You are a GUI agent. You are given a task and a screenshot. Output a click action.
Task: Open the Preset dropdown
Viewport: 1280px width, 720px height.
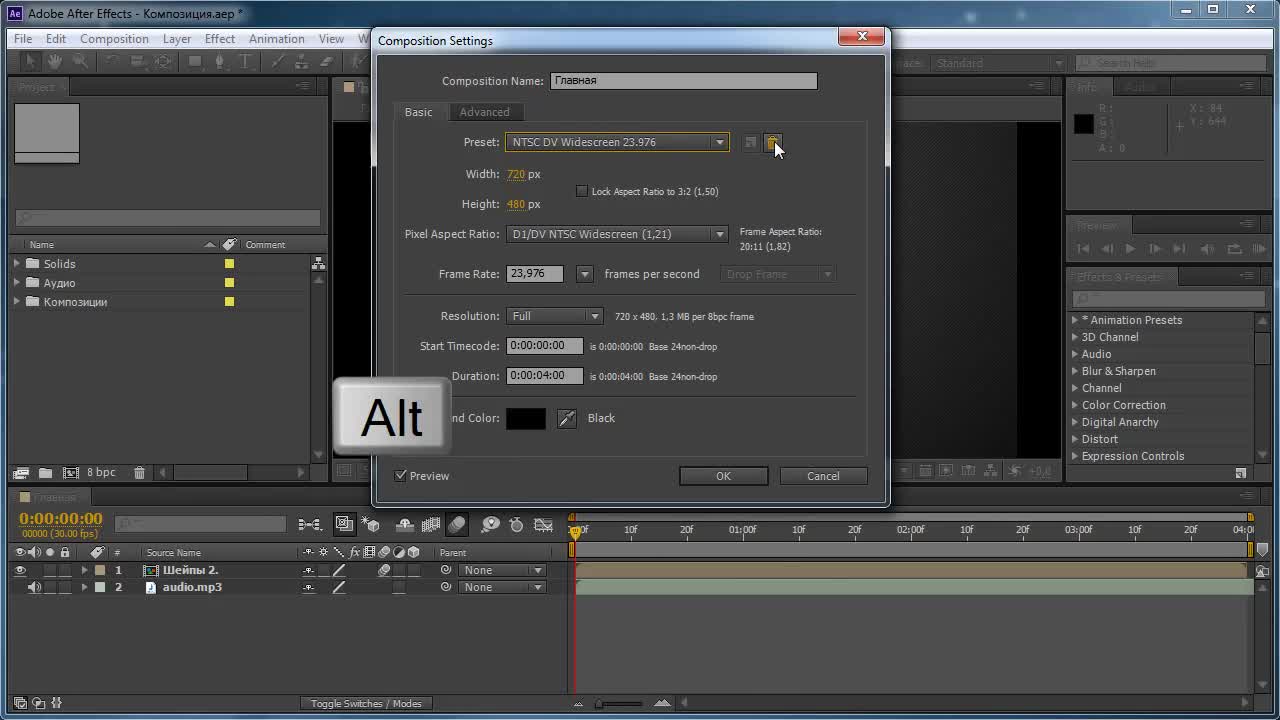[x=617, y=142]
